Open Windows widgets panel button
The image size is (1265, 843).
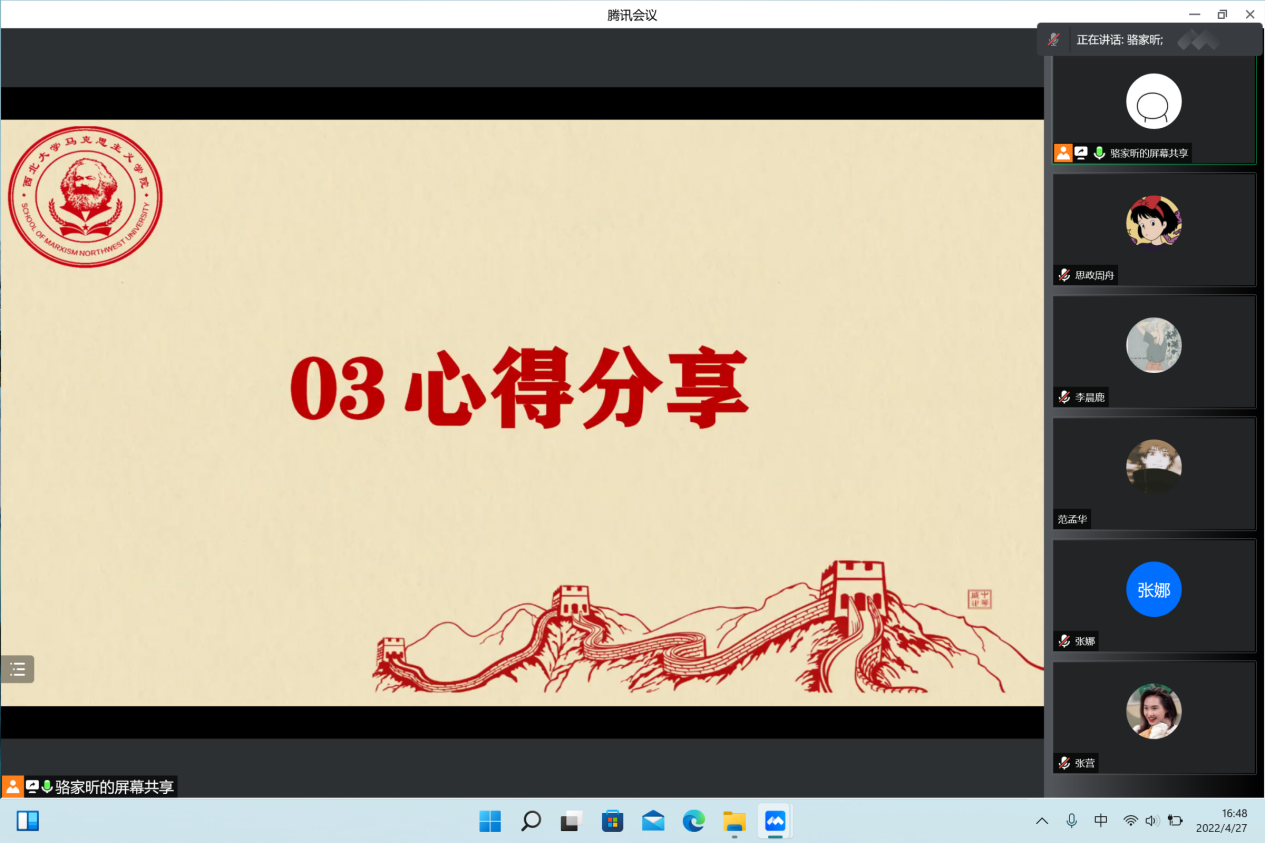tap(28, 821)
